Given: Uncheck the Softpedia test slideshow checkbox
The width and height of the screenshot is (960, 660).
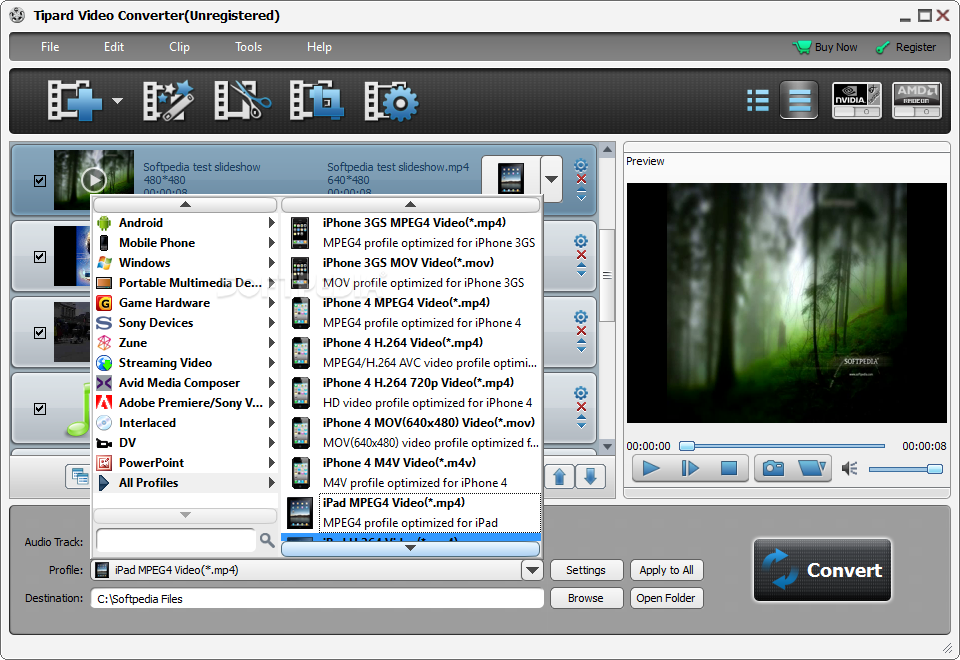Looking at the screenshot, I should point(40,181).
